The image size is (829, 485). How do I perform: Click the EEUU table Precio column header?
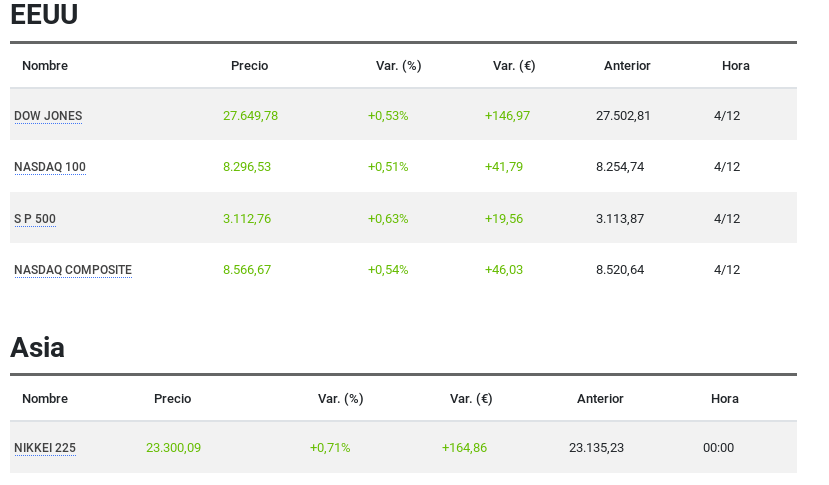(249, 66)
